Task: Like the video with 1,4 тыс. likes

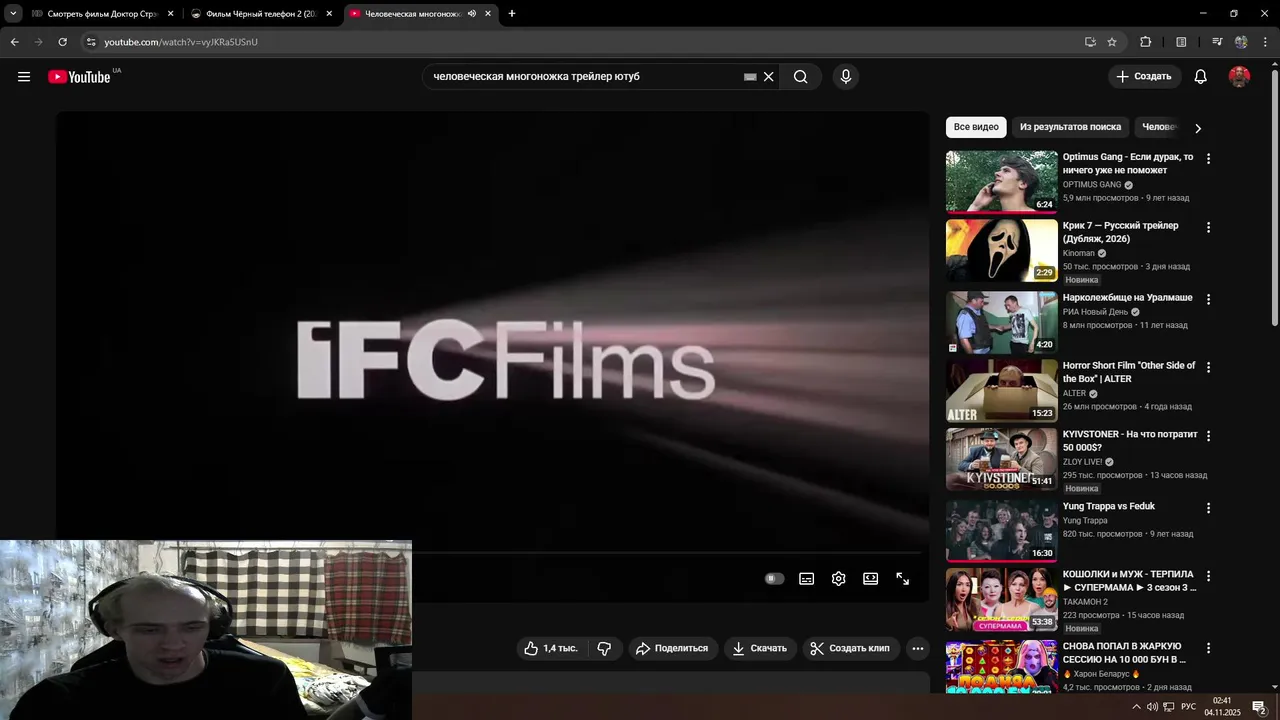Action: pos(551,648)
